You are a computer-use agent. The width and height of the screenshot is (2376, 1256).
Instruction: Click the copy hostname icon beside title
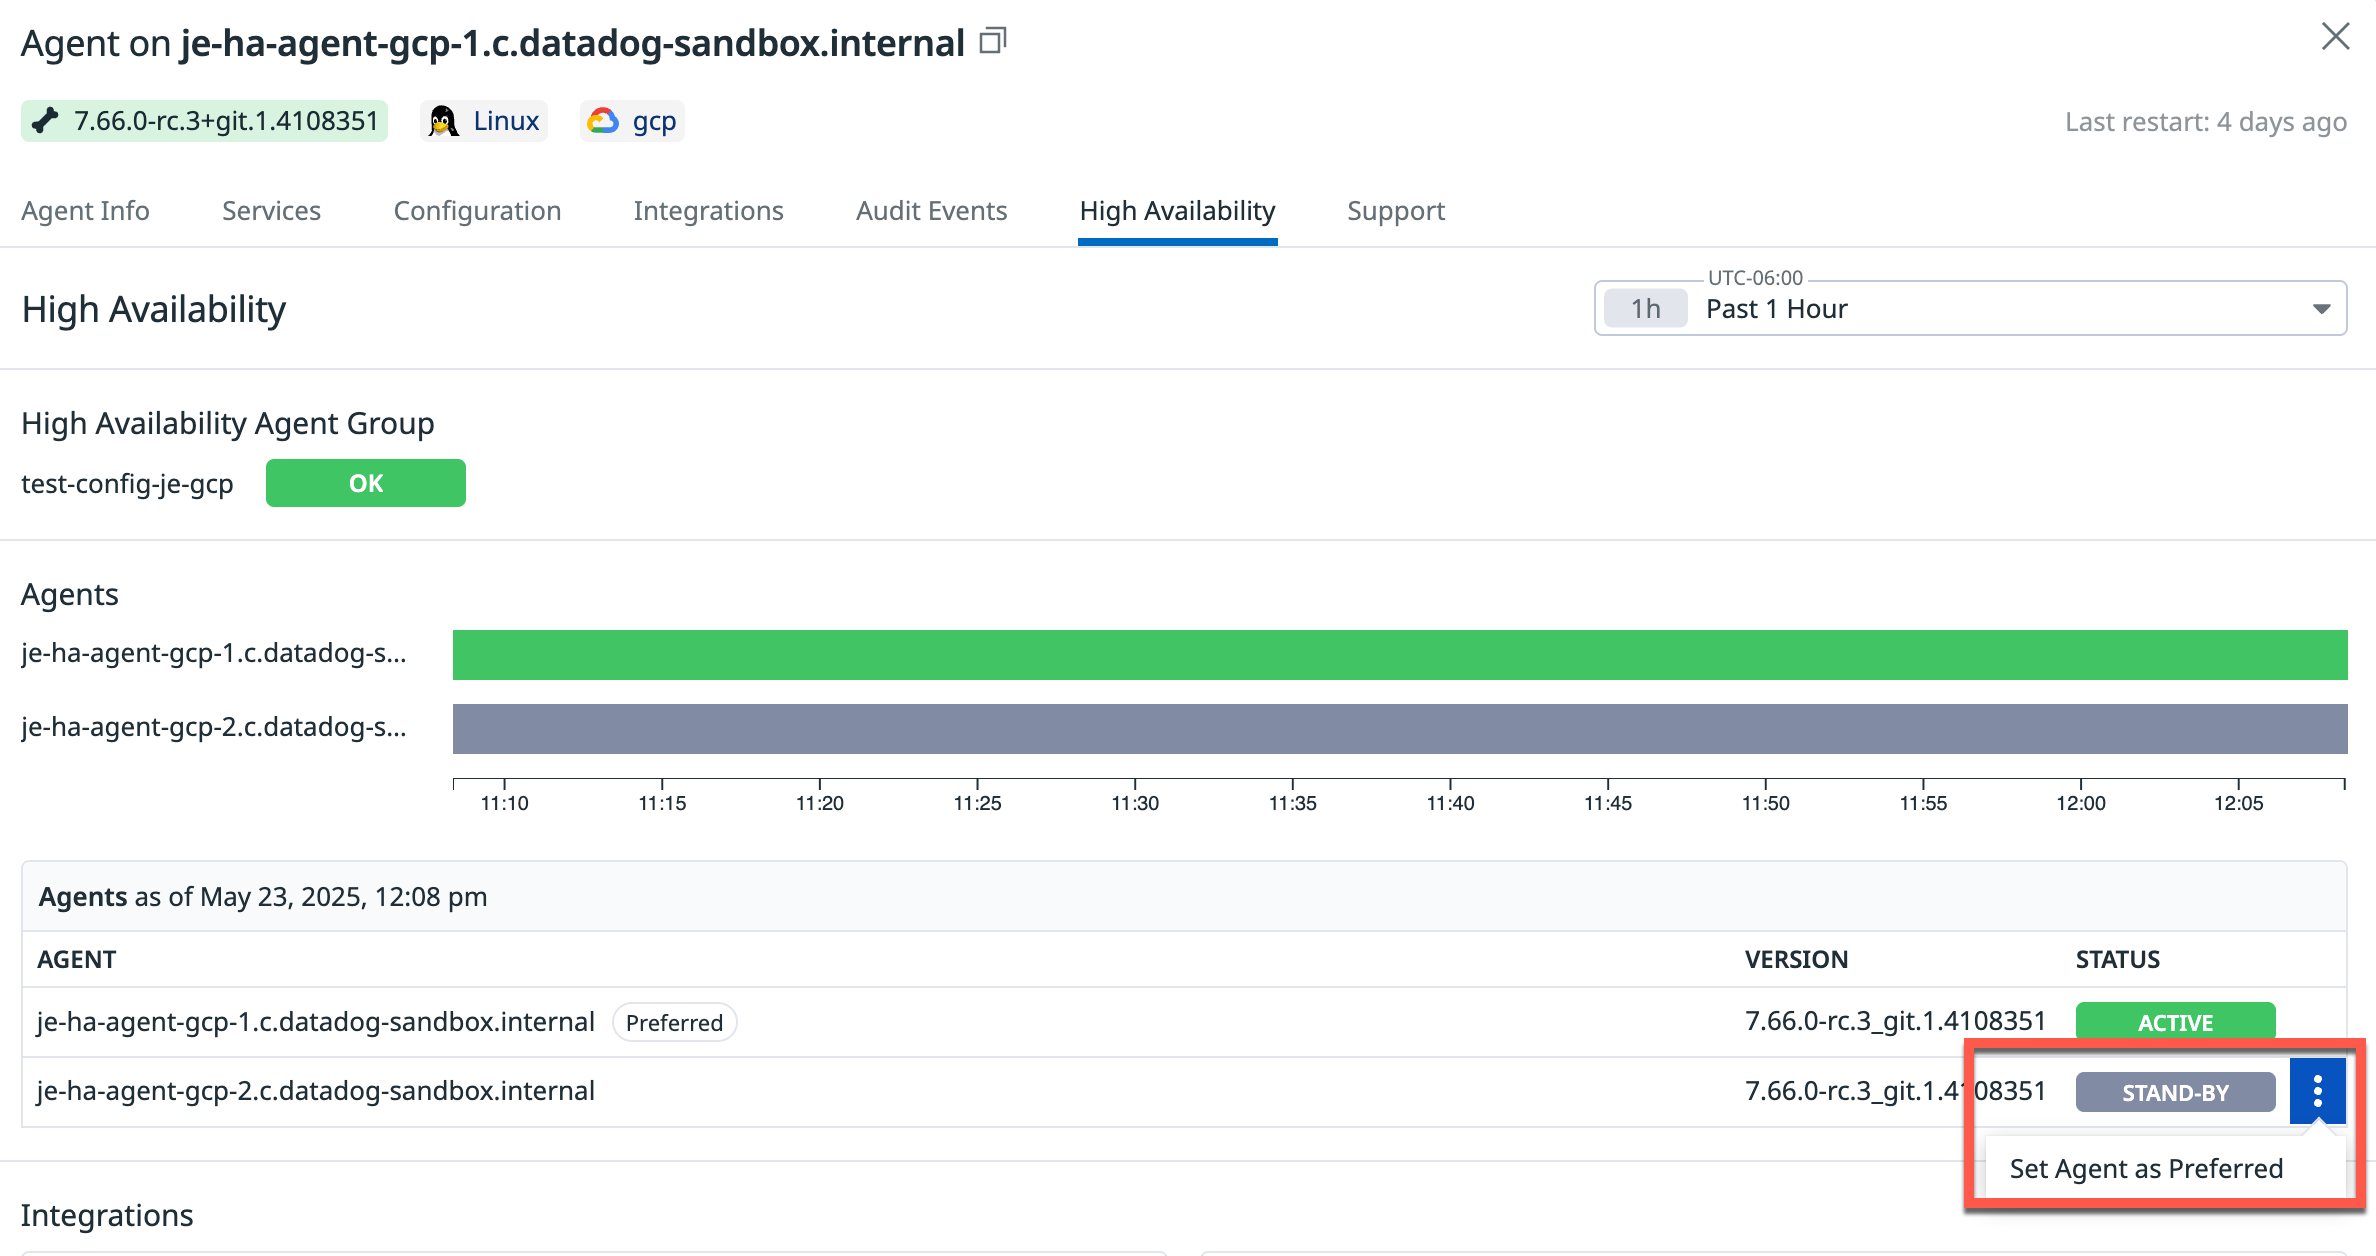pos(992,41)
